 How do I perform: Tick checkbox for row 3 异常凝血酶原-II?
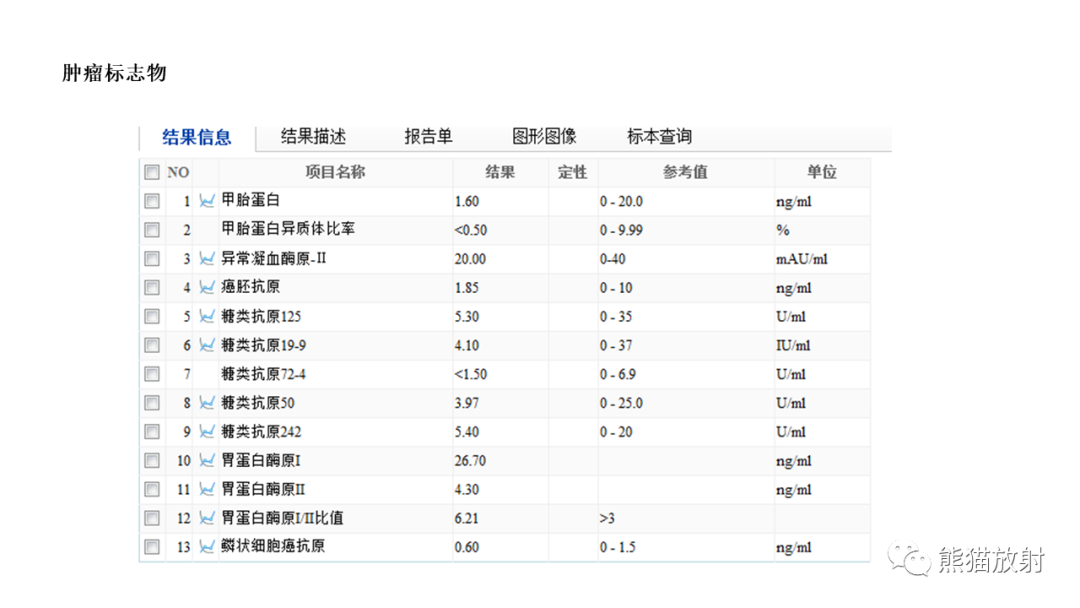152,259
